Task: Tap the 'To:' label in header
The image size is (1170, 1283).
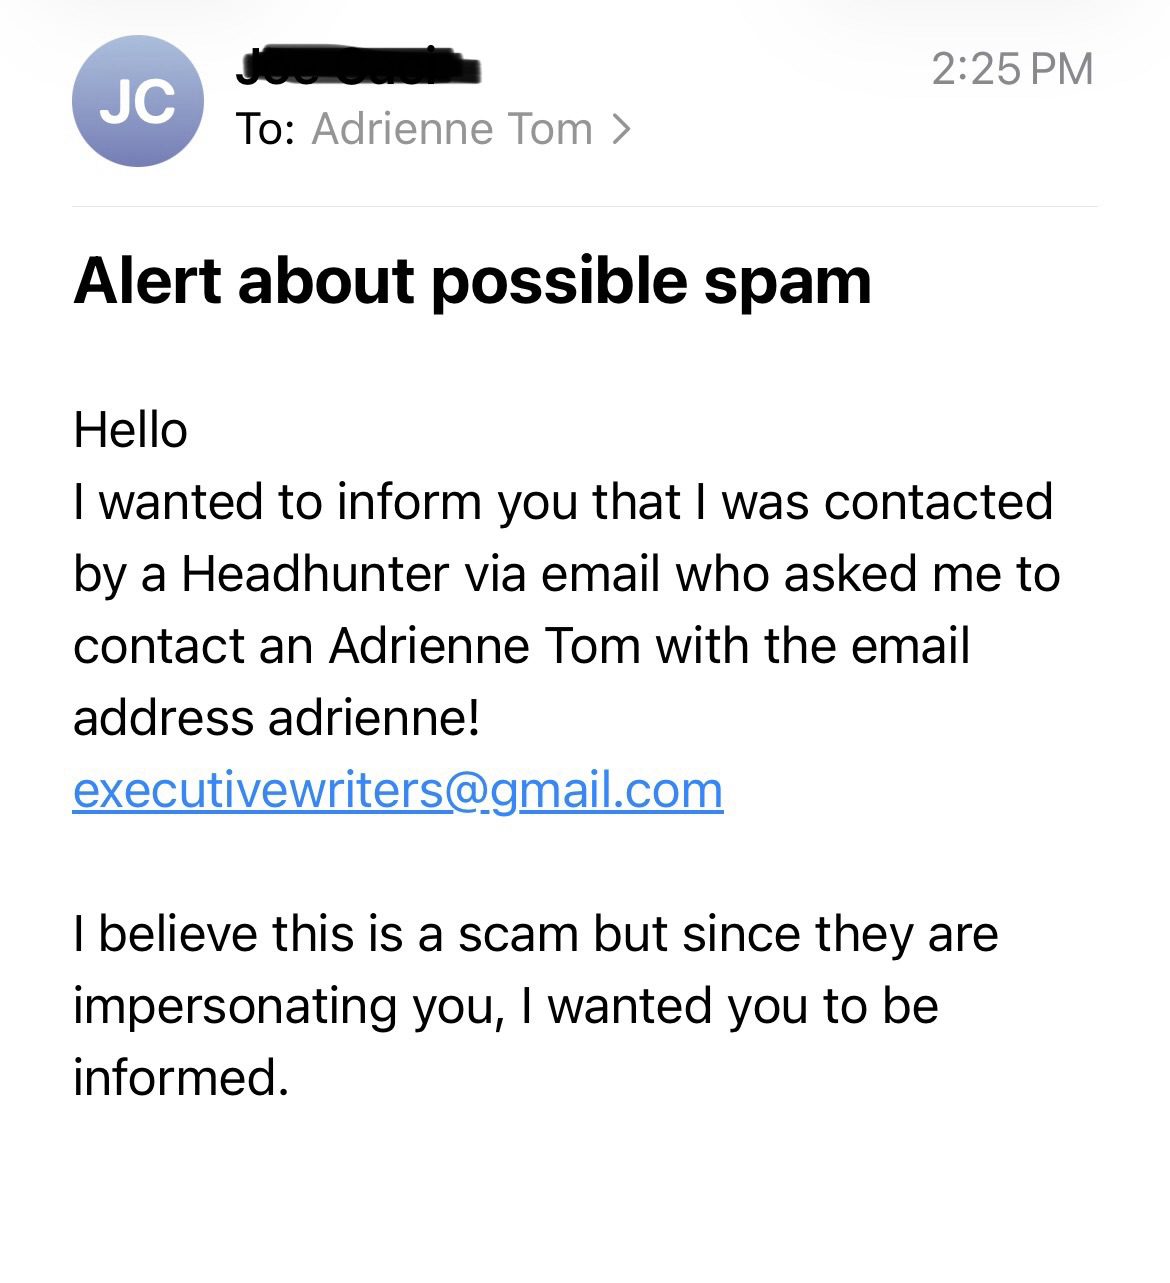Action: (x=264, y=129)
